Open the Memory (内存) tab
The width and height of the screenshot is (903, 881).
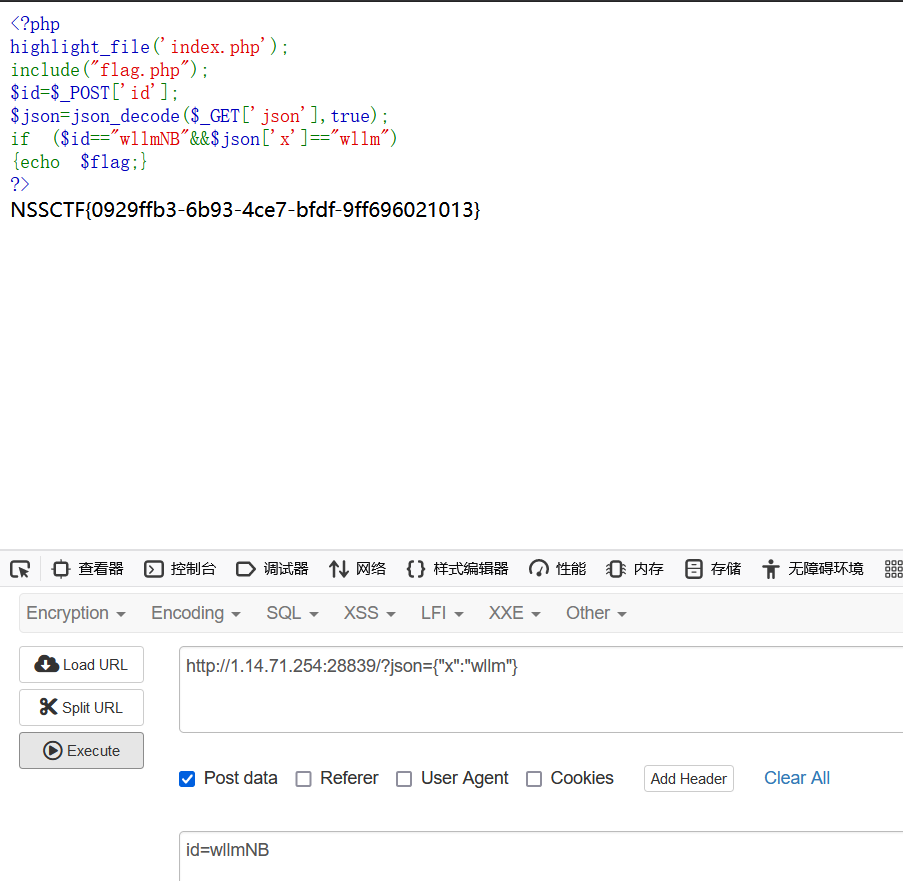[x=635, y=569]
